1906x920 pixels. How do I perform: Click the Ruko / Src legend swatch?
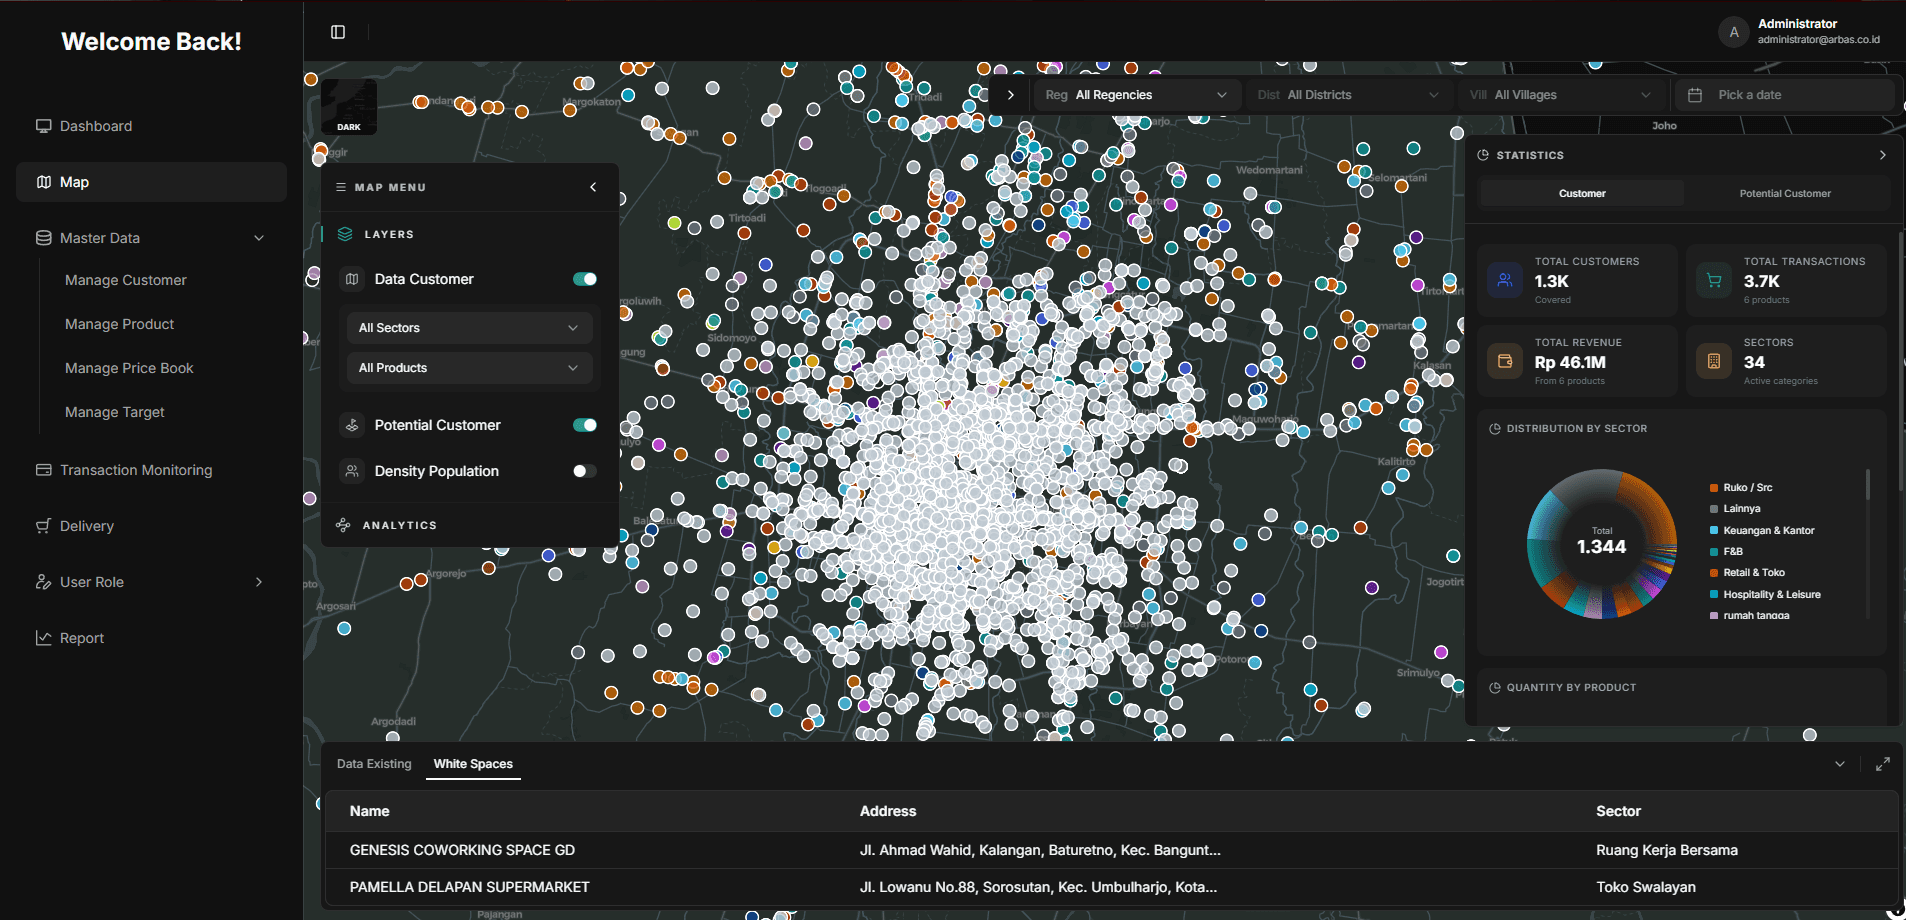1714,488
